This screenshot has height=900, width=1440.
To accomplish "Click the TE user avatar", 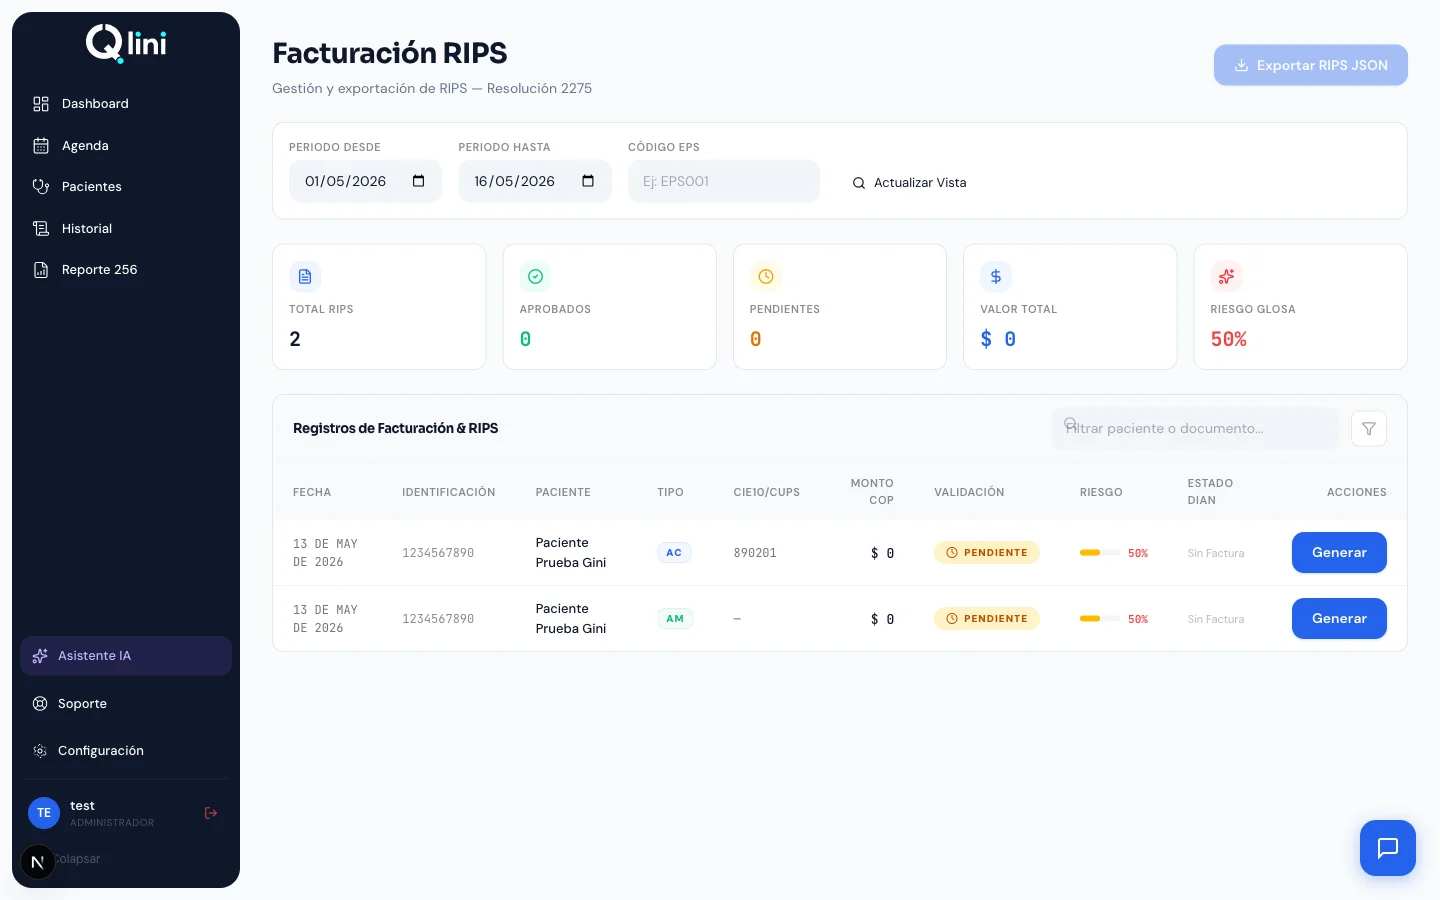I will point(44,813).
